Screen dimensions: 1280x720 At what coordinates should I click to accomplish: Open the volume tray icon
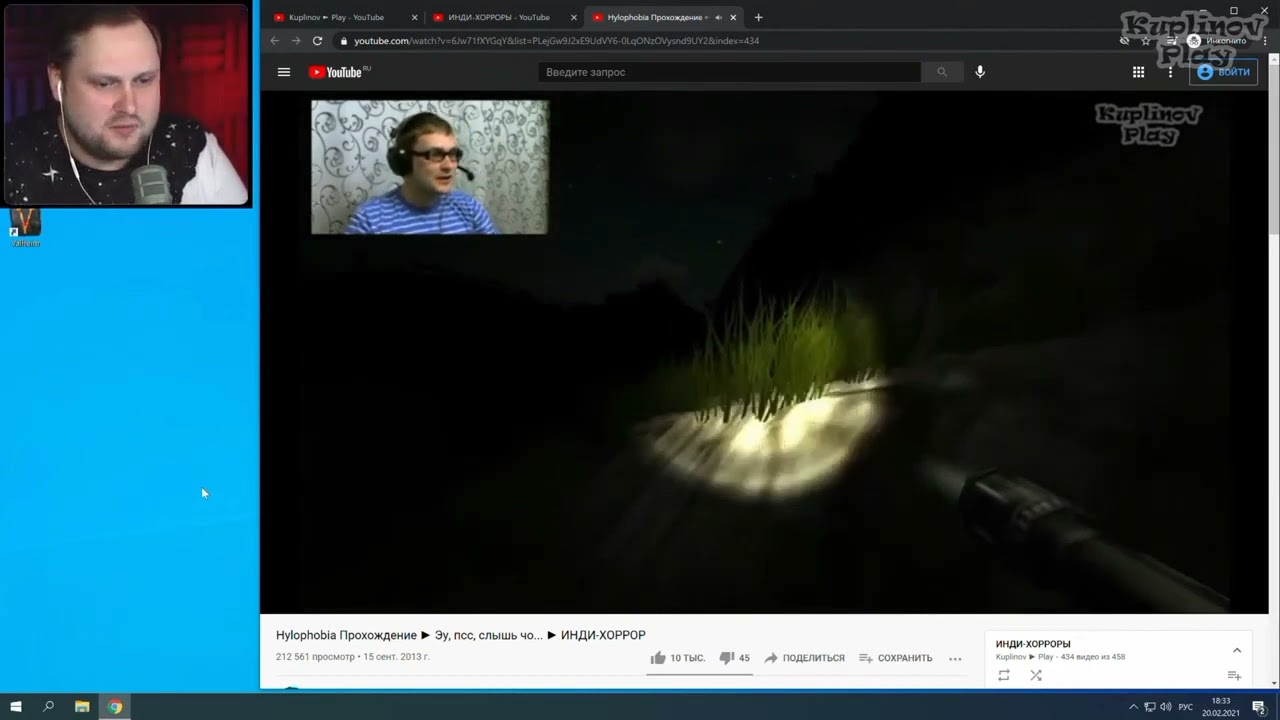point(1166,707)
